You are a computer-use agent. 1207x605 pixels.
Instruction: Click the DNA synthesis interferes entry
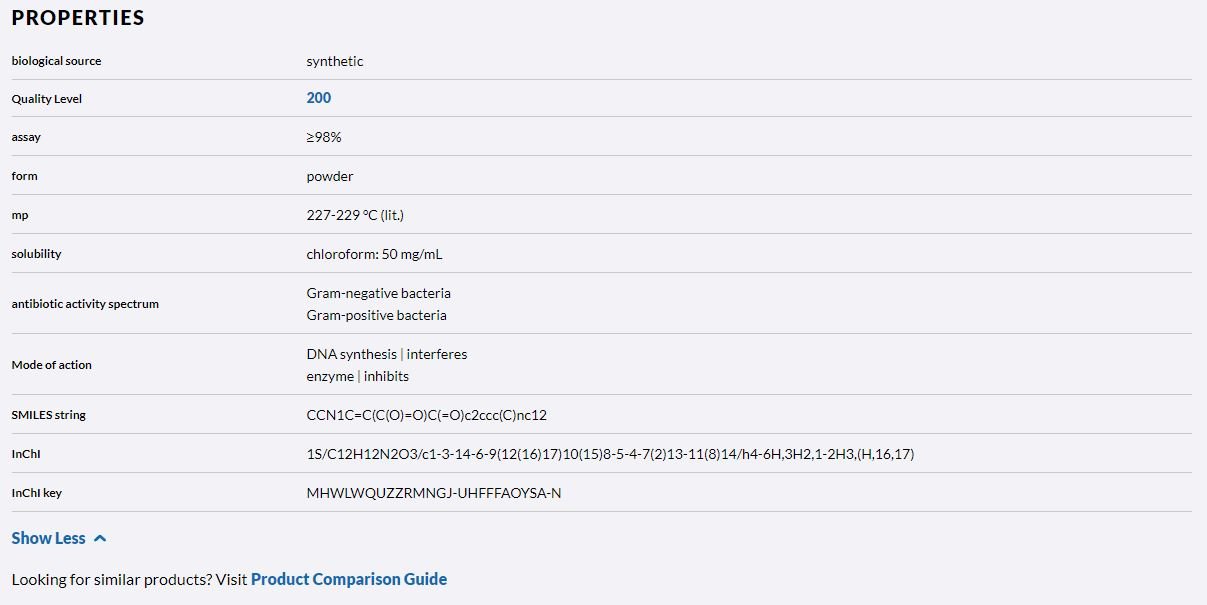[x=386, y=354]
